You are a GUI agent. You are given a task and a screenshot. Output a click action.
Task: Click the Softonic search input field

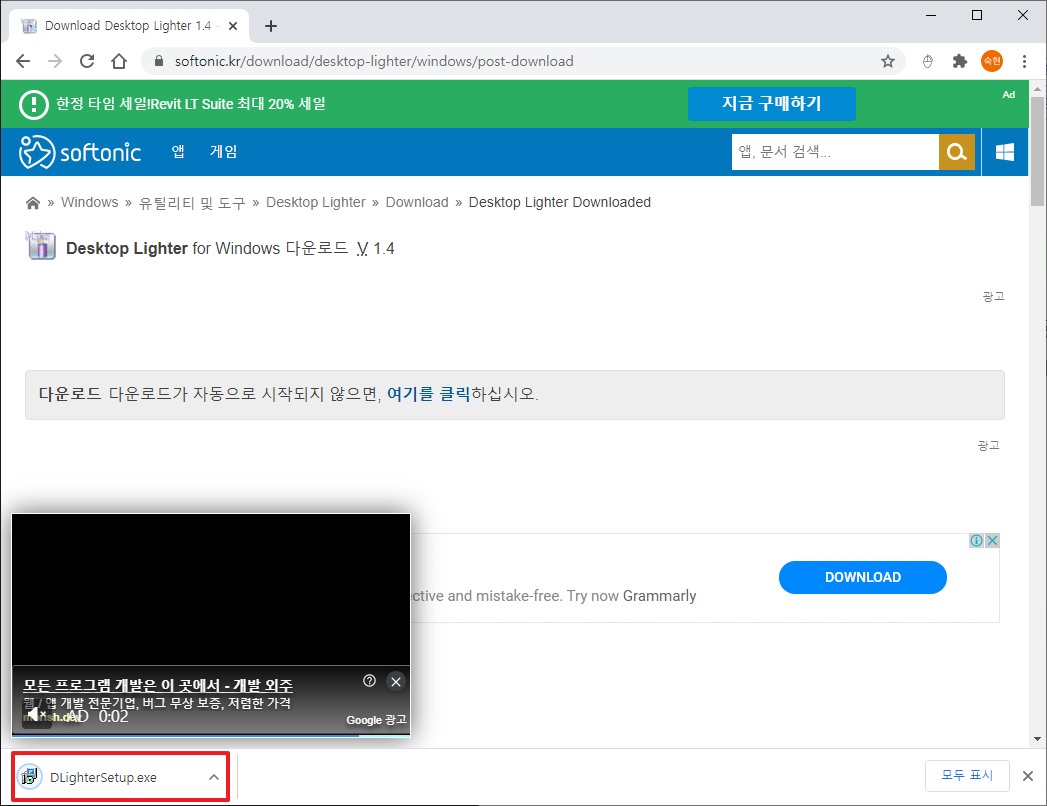[835, 152]
